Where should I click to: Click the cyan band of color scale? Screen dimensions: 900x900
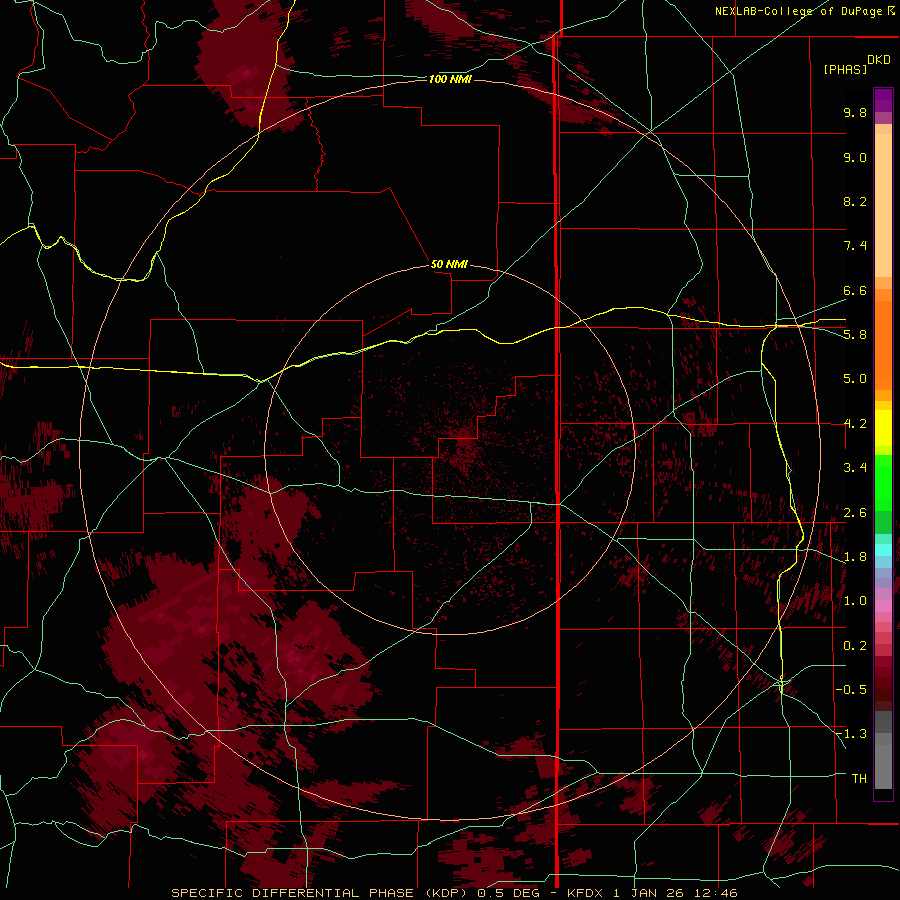point(883,550)
